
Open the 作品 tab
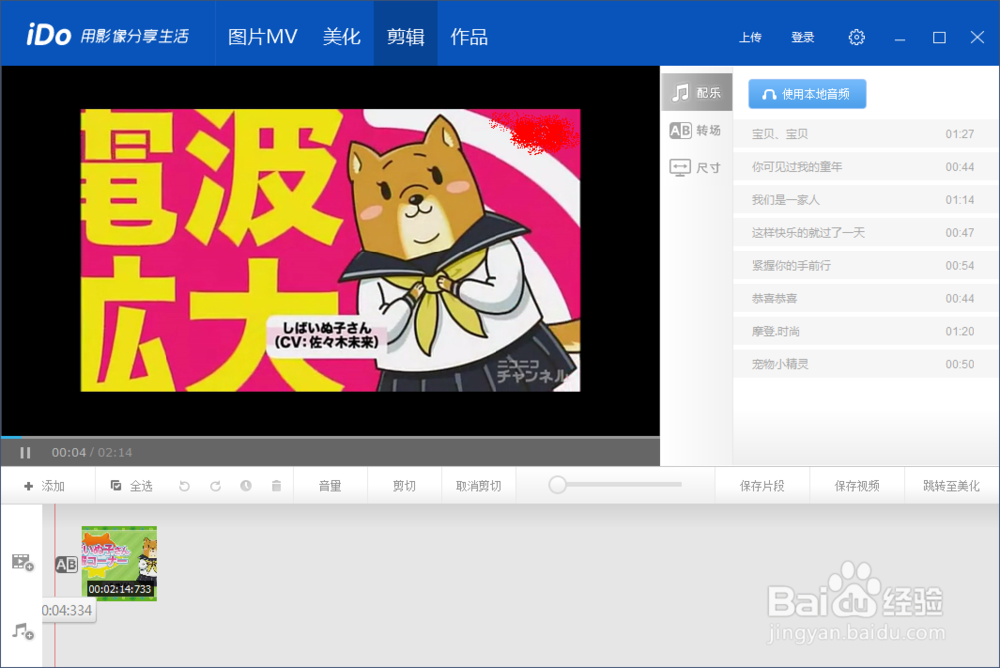coord(469,36)
